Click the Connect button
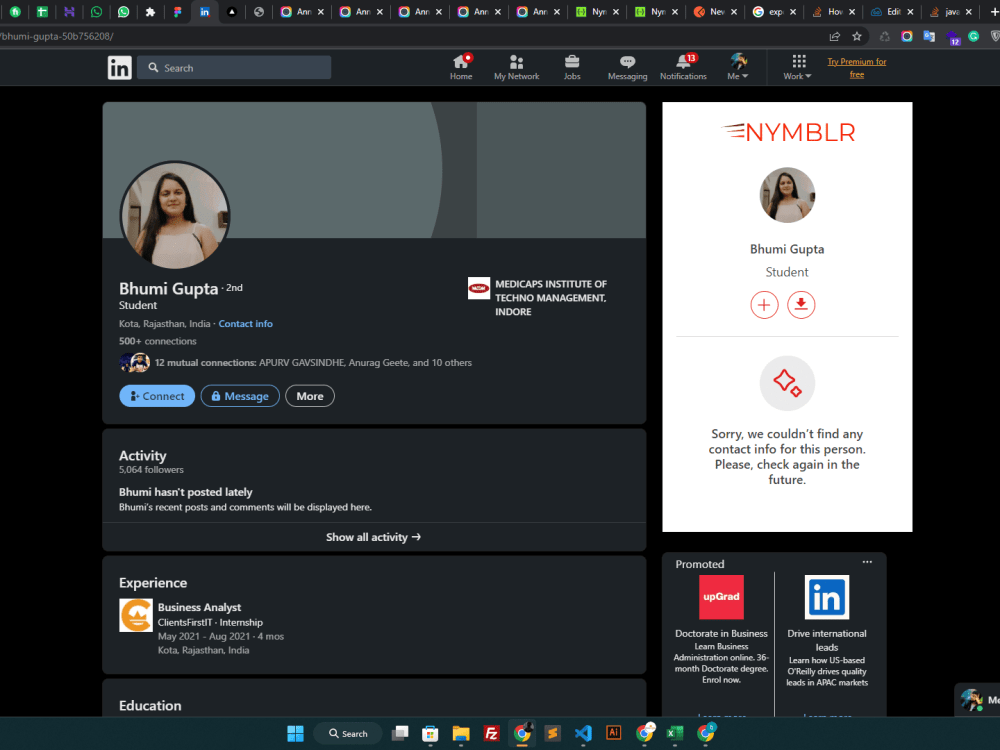 coord(157,396)
